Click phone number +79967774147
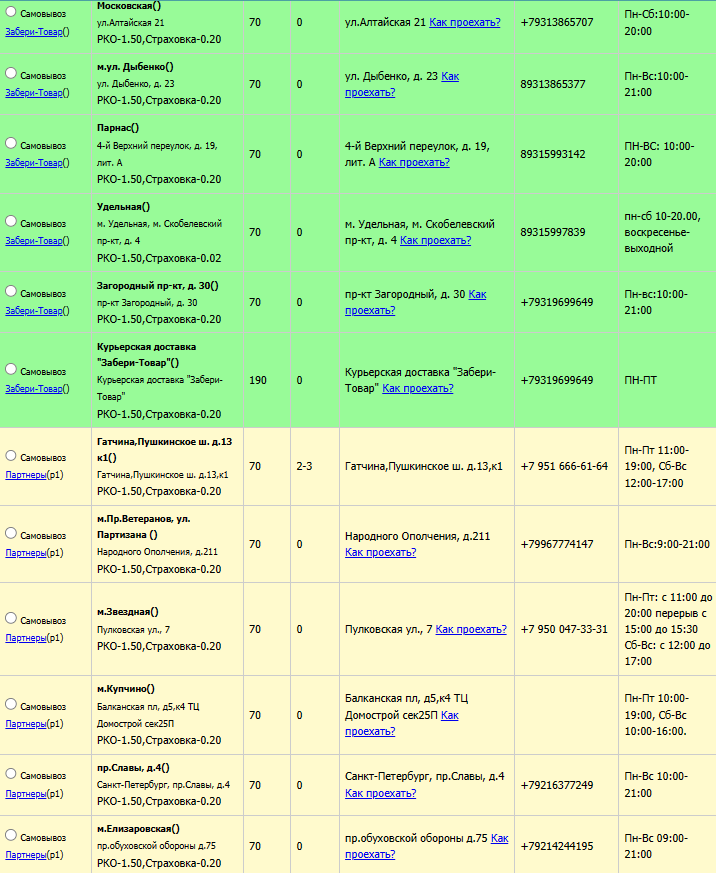 [x=557, y=544]
